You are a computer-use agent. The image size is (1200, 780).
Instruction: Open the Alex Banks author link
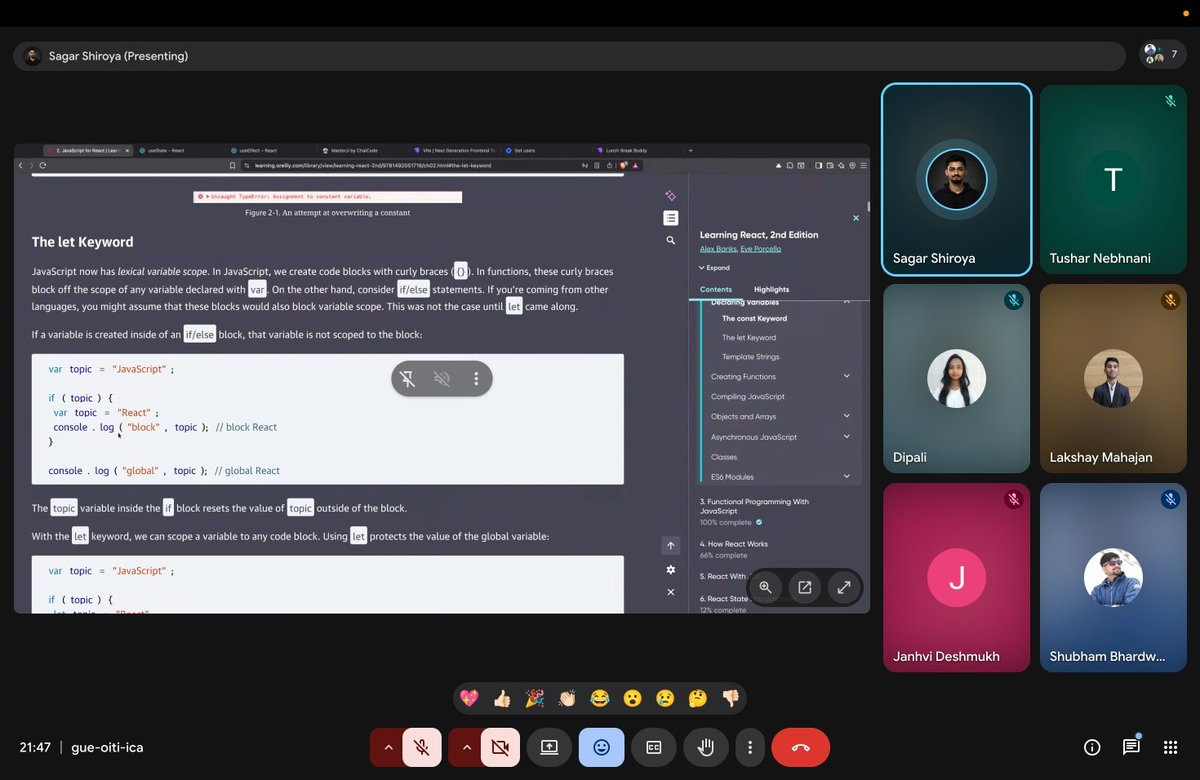(719, 248)
